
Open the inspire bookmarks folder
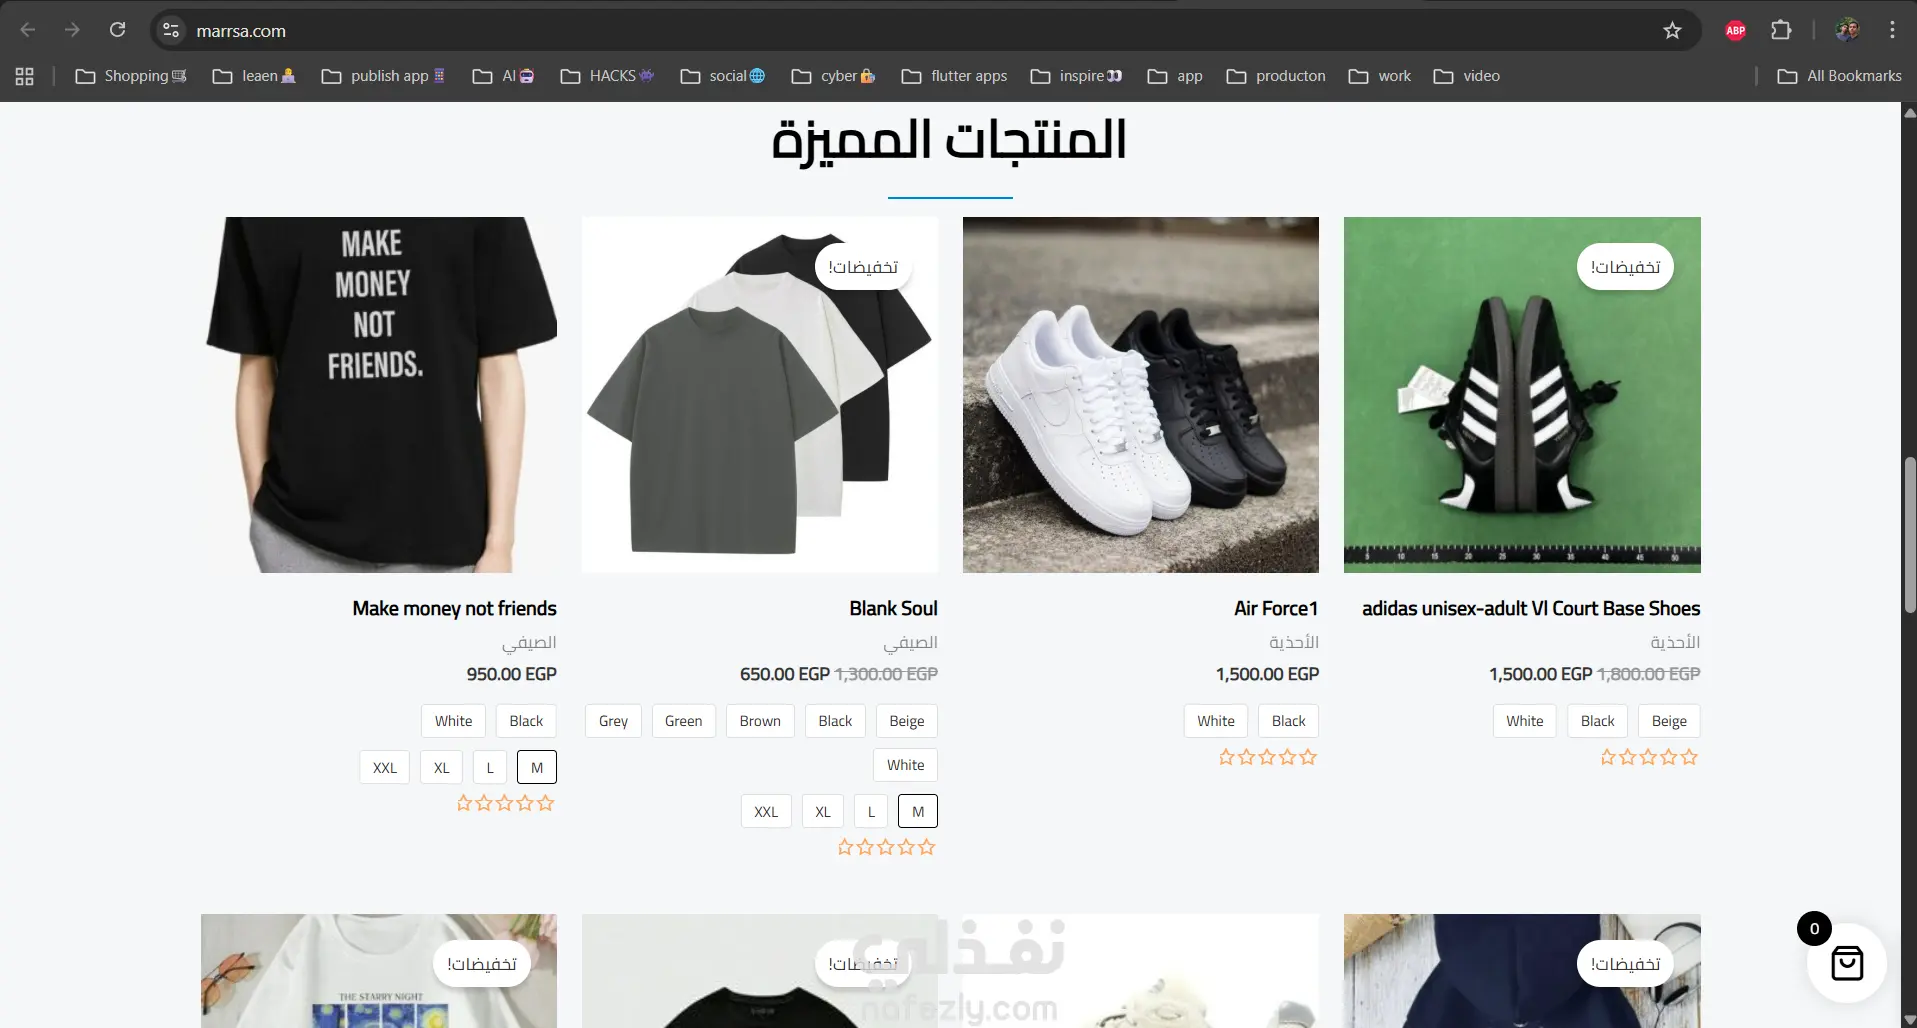coord(1077,76)
